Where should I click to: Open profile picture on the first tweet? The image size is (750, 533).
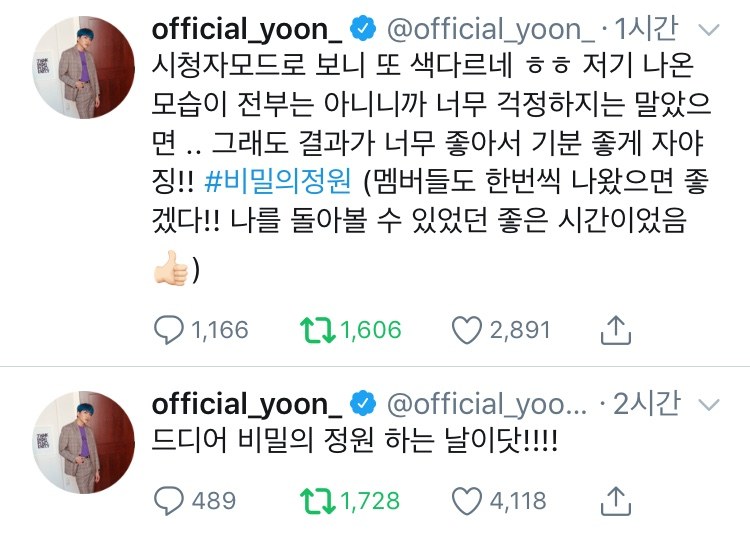coord(84,67)
